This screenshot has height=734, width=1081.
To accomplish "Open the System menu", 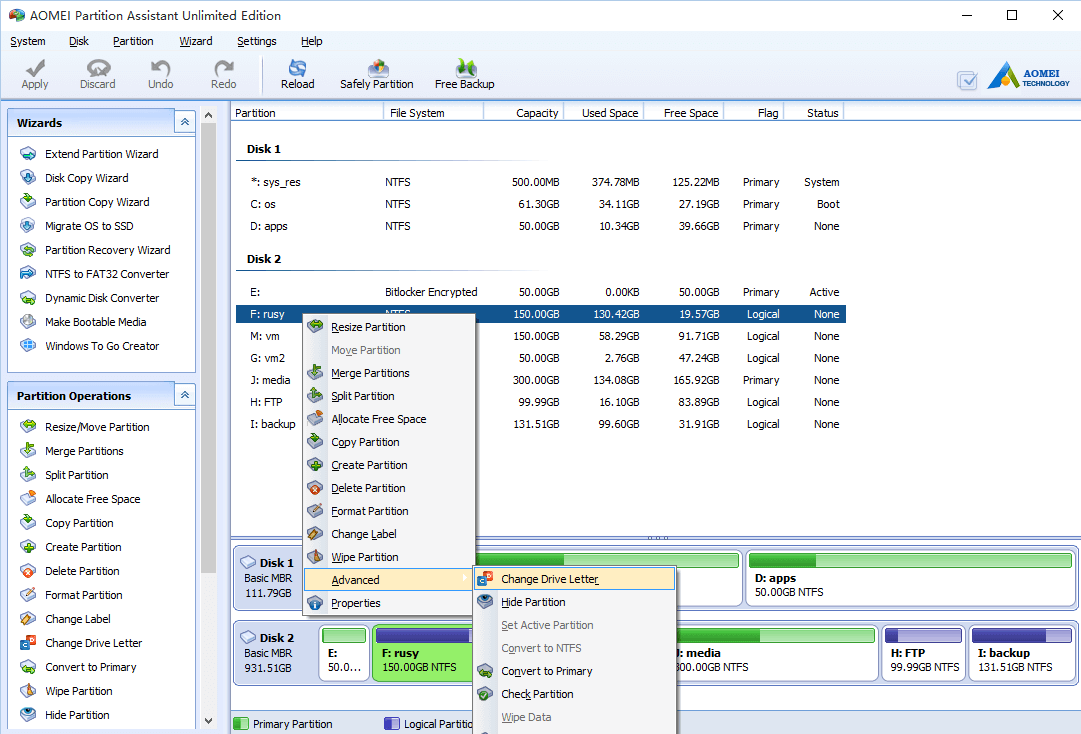I will (28, 41).
